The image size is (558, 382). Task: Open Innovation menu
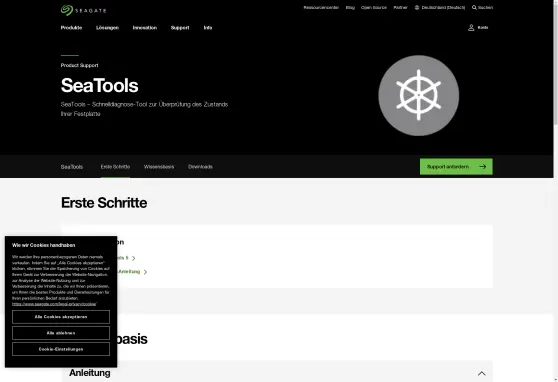(144, 28)
